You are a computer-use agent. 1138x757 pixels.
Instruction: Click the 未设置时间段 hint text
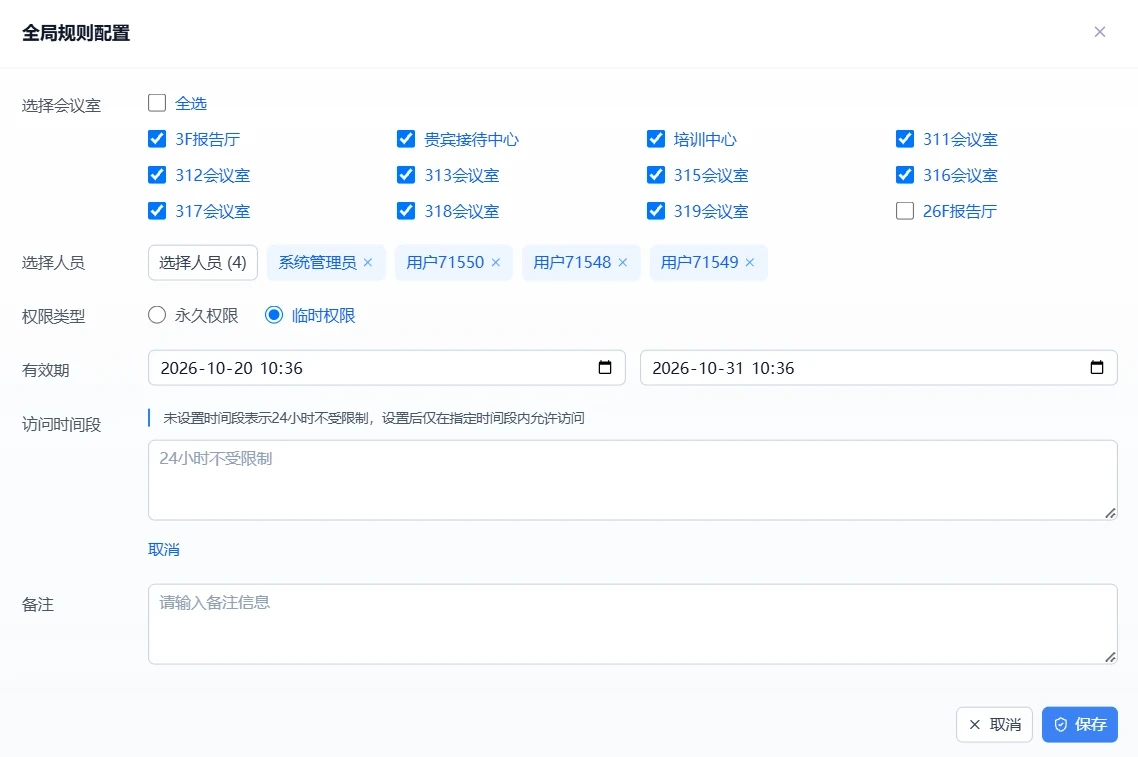tap(374, 418)
